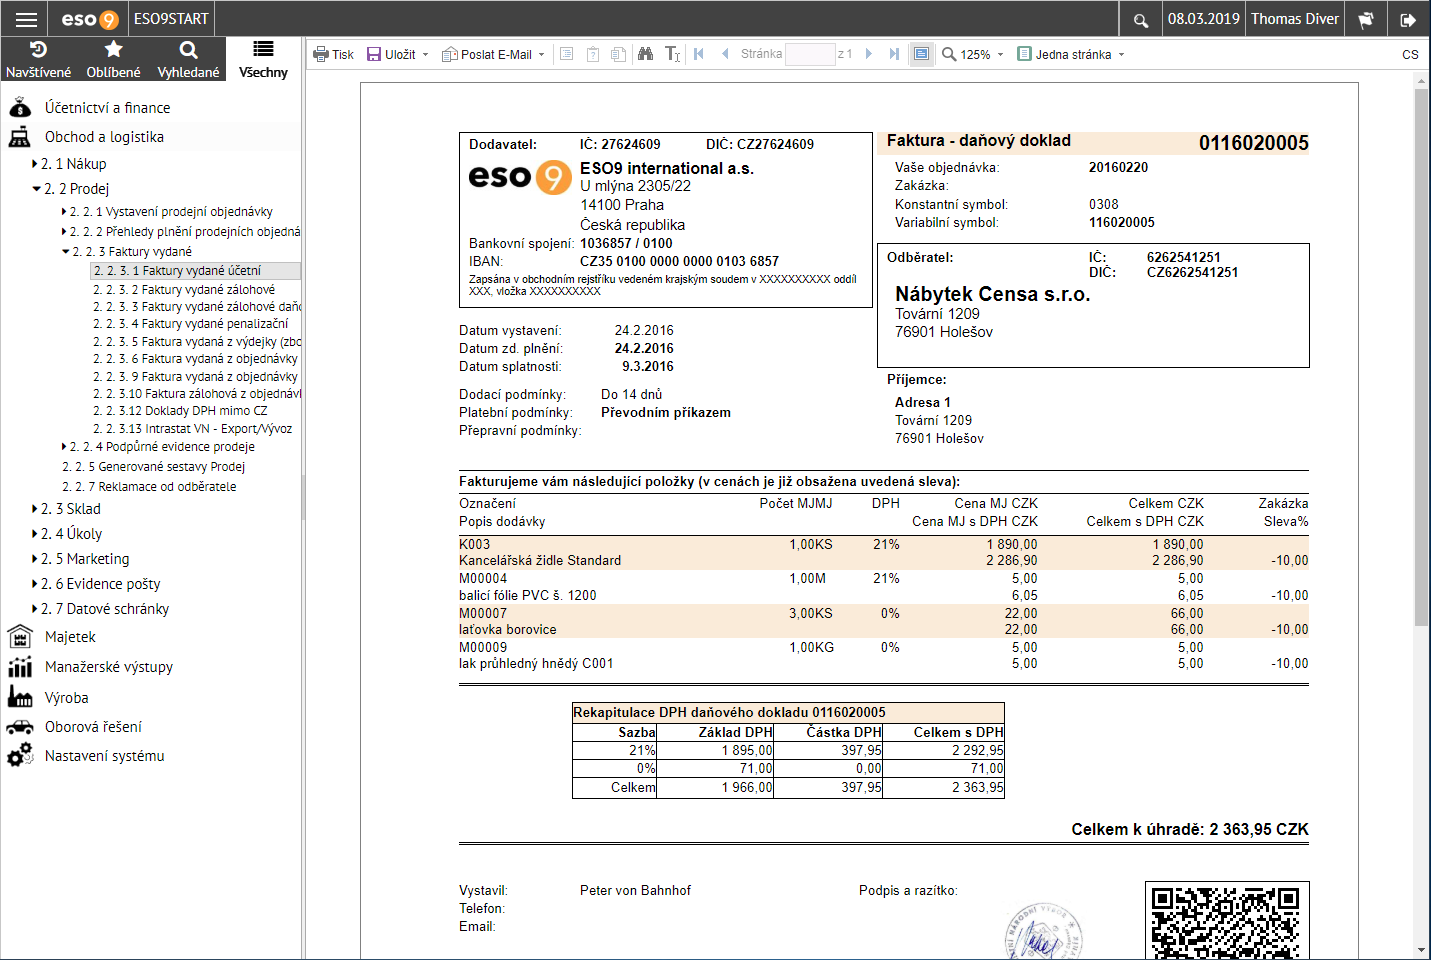This screenshot has height=960, width=1431.
Task: Log out using the exit icon
Action: (1408, 19)
